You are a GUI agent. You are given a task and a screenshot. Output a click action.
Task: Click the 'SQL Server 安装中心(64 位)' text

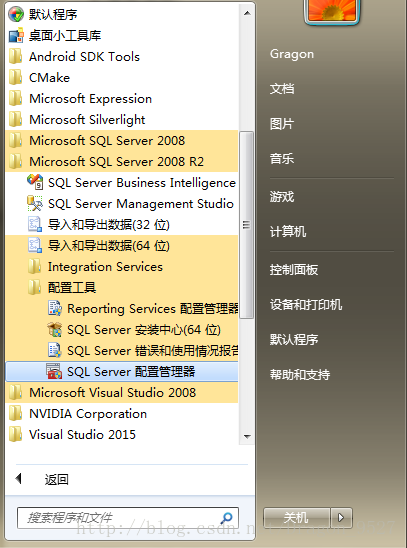(x=144, y=330)
